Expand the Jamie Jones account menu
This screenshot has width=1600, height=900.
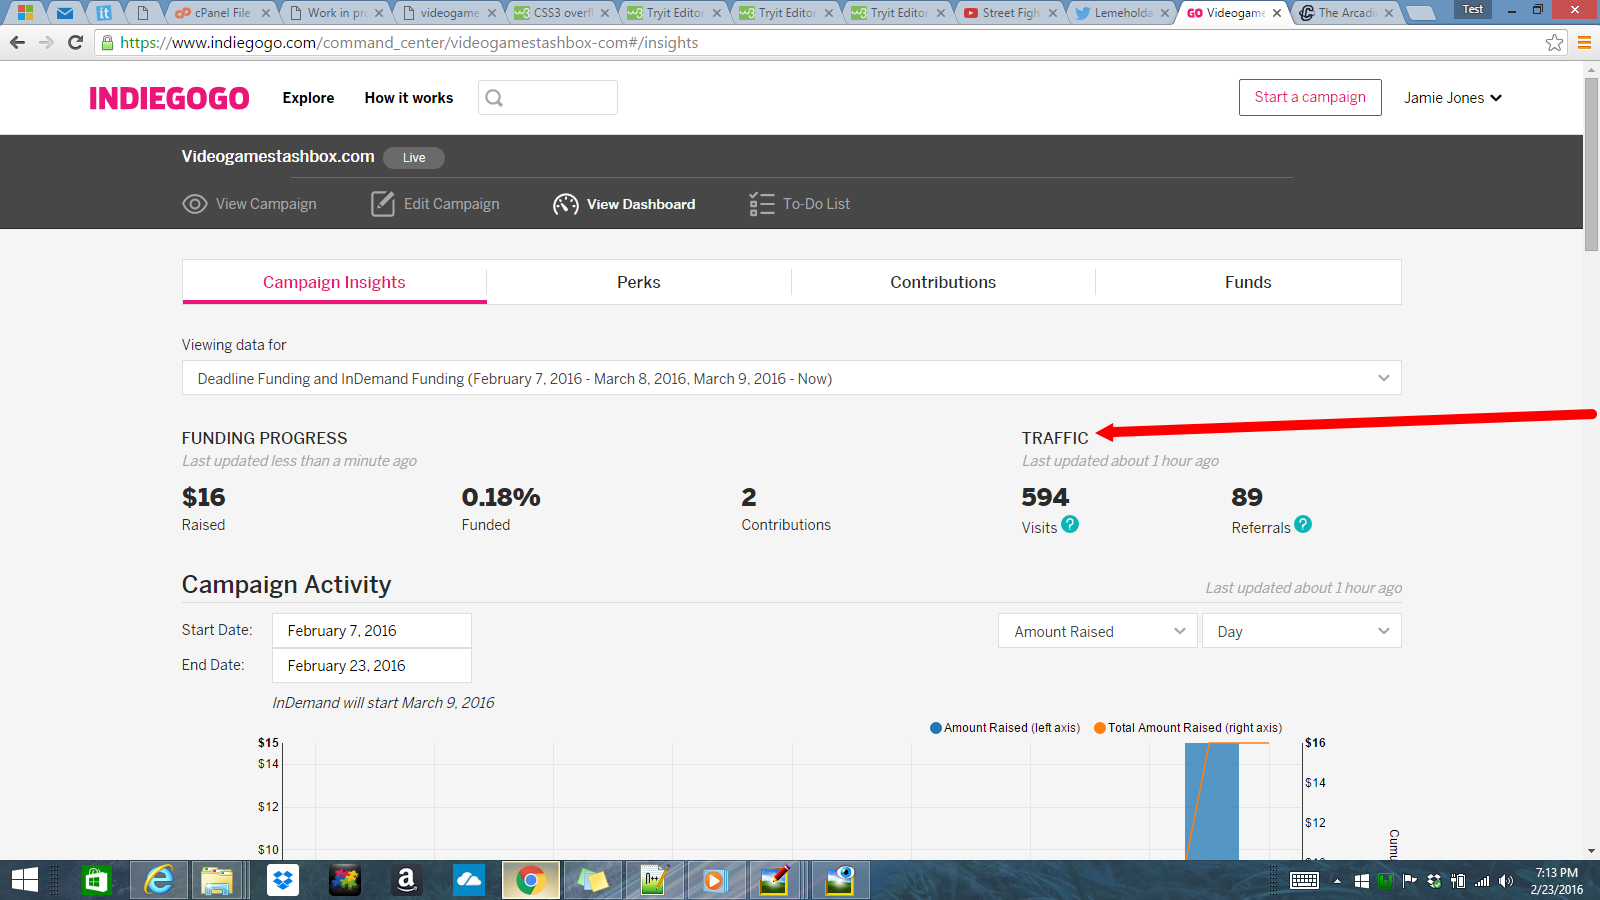1452,98
